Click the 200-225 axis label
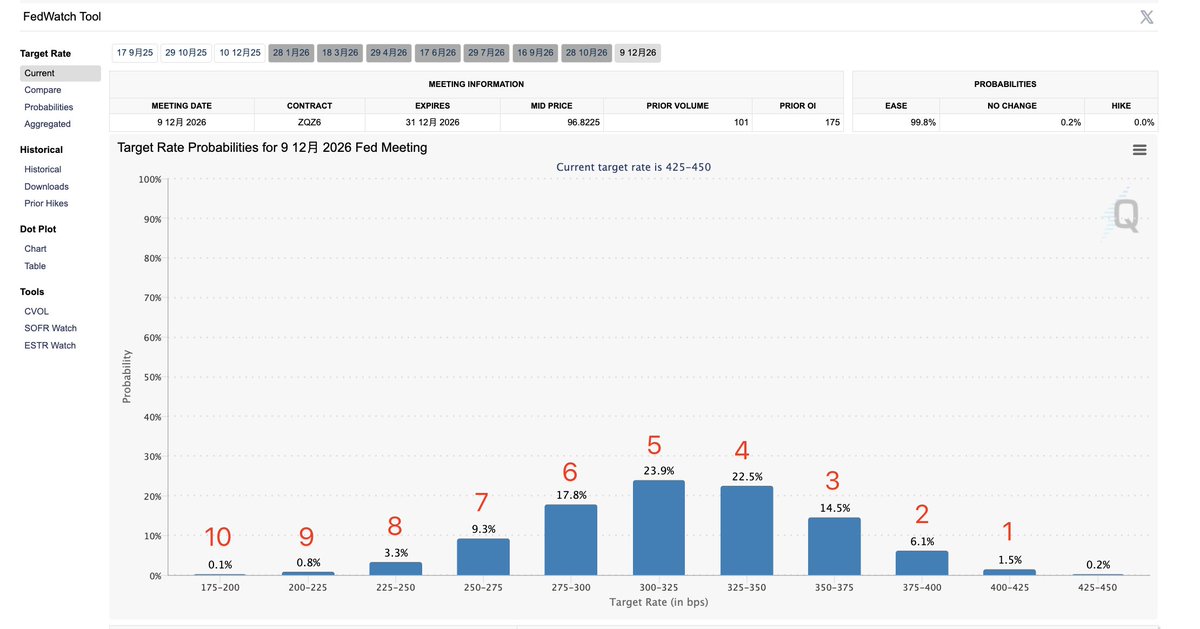This screenshot has width=1200, height=629. 308,588
